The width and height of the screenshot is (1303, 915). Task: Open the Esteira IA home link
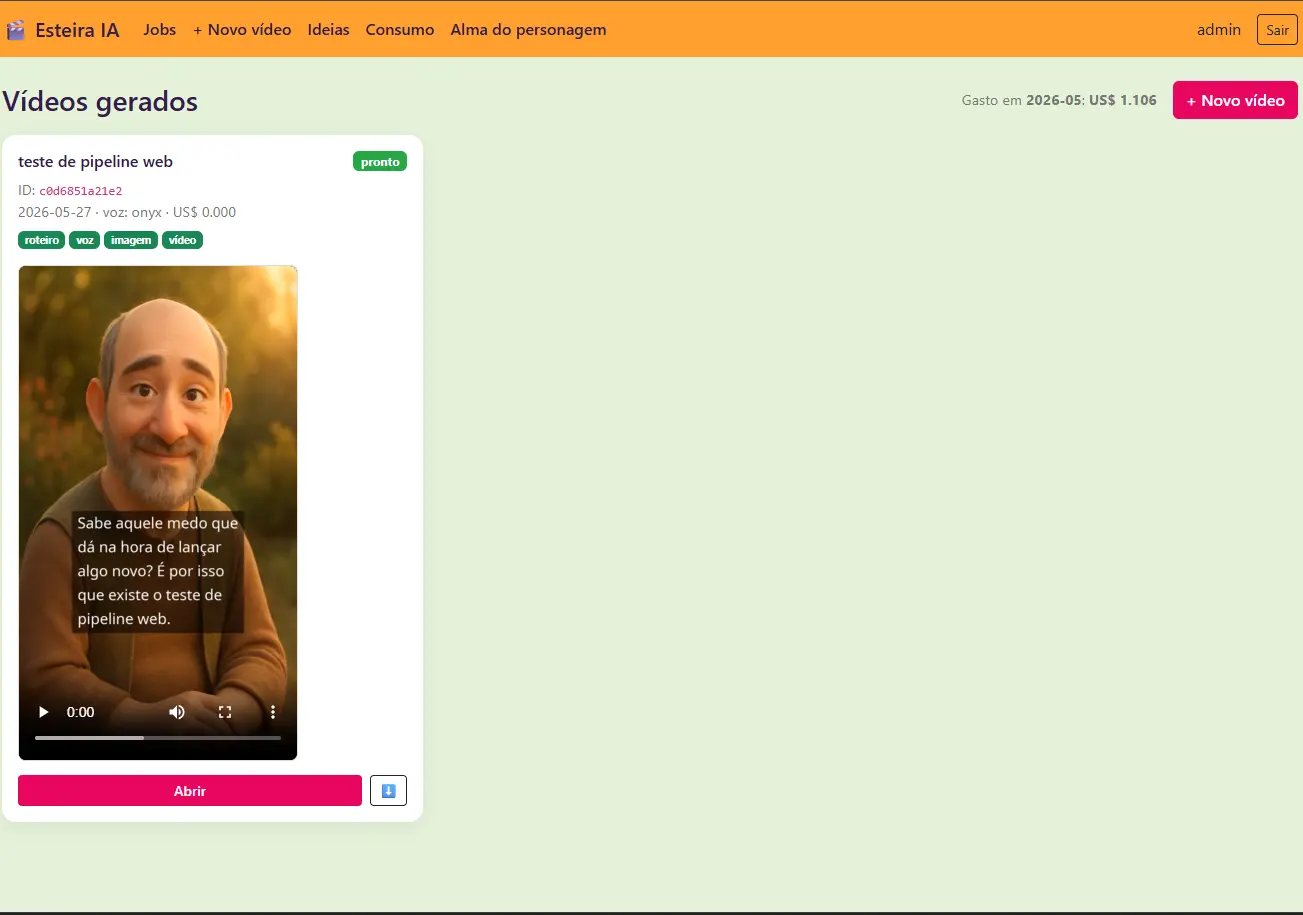pos(63,30)
